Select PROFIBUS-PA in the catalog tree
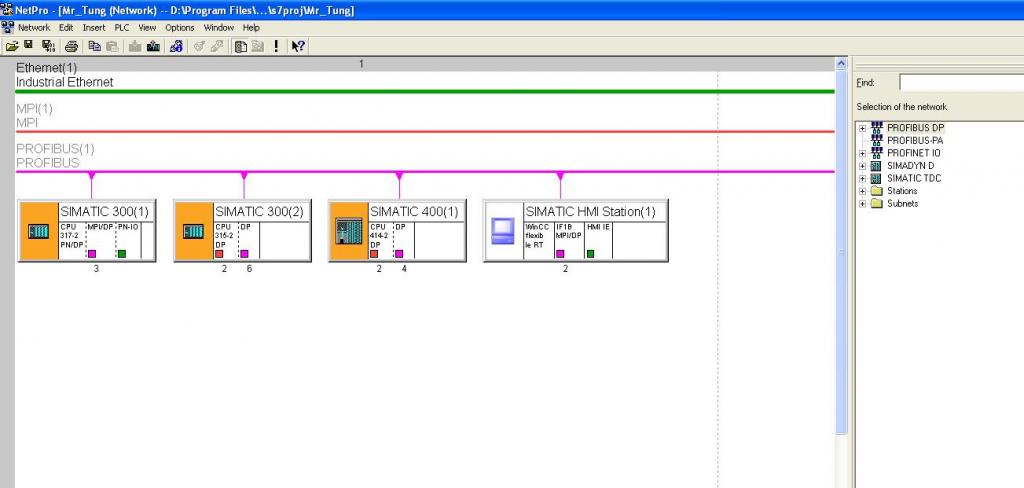 [x=914, y=140]
